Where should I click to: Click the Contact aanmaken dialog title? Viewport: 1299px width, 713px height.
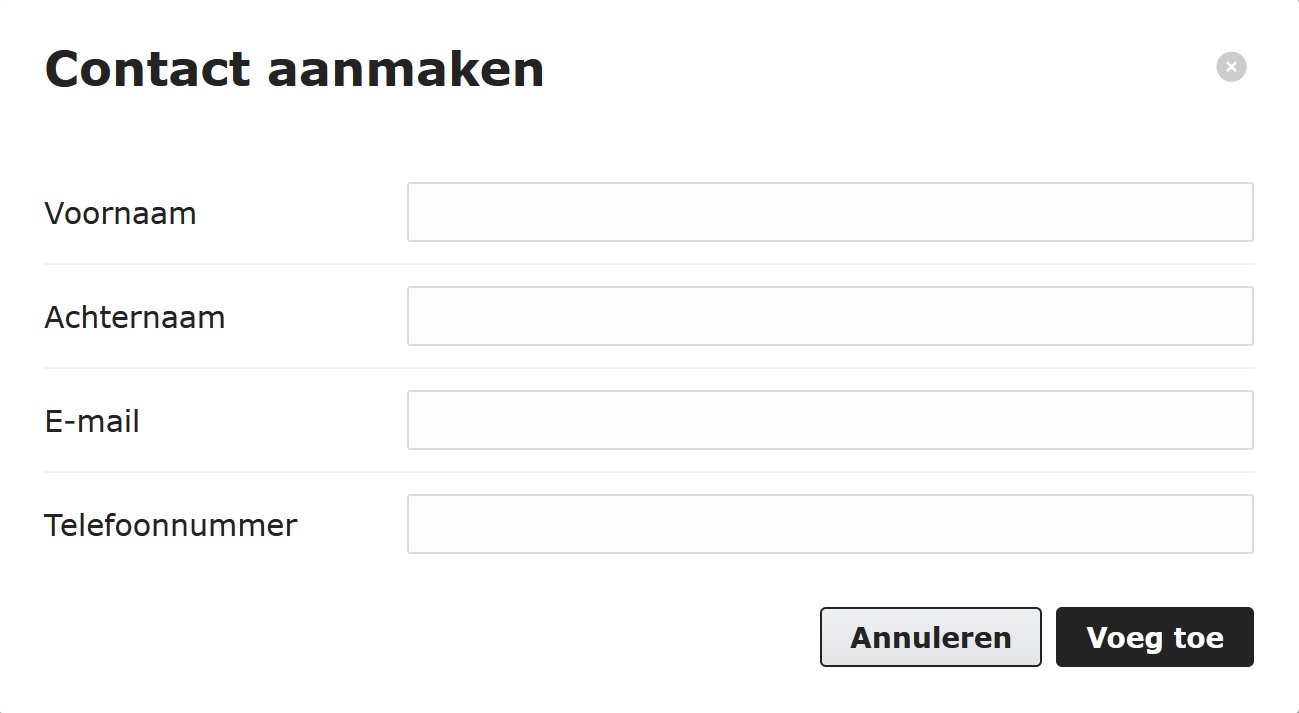point(294,68)
